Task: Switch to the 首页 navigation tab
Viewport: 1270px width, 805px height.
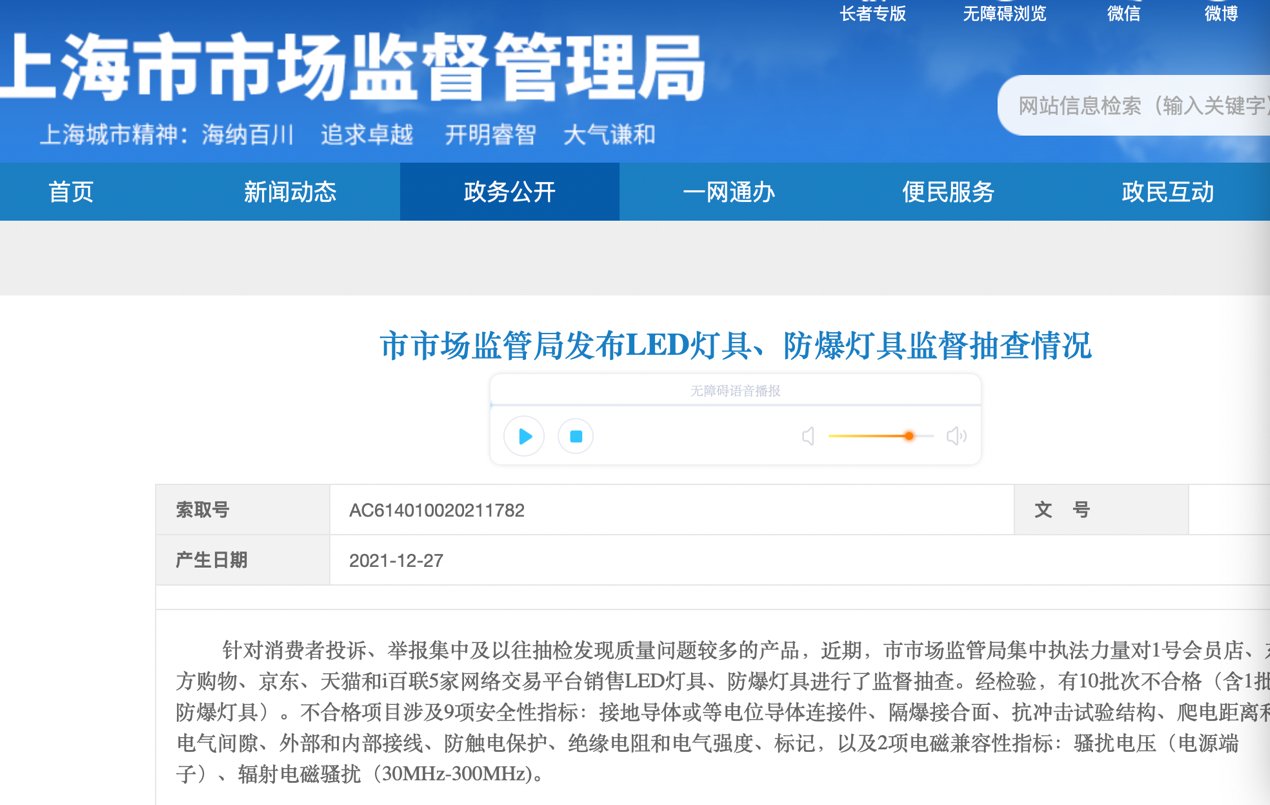Action: click(x=70, y=192)
